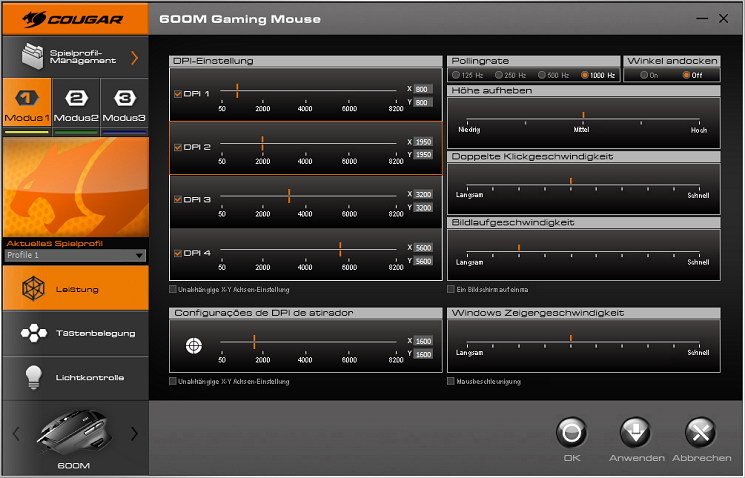Screen dimensions: 745x478
Task: Click the Anwenden download-arrow icon
Action: pos(636,433)
